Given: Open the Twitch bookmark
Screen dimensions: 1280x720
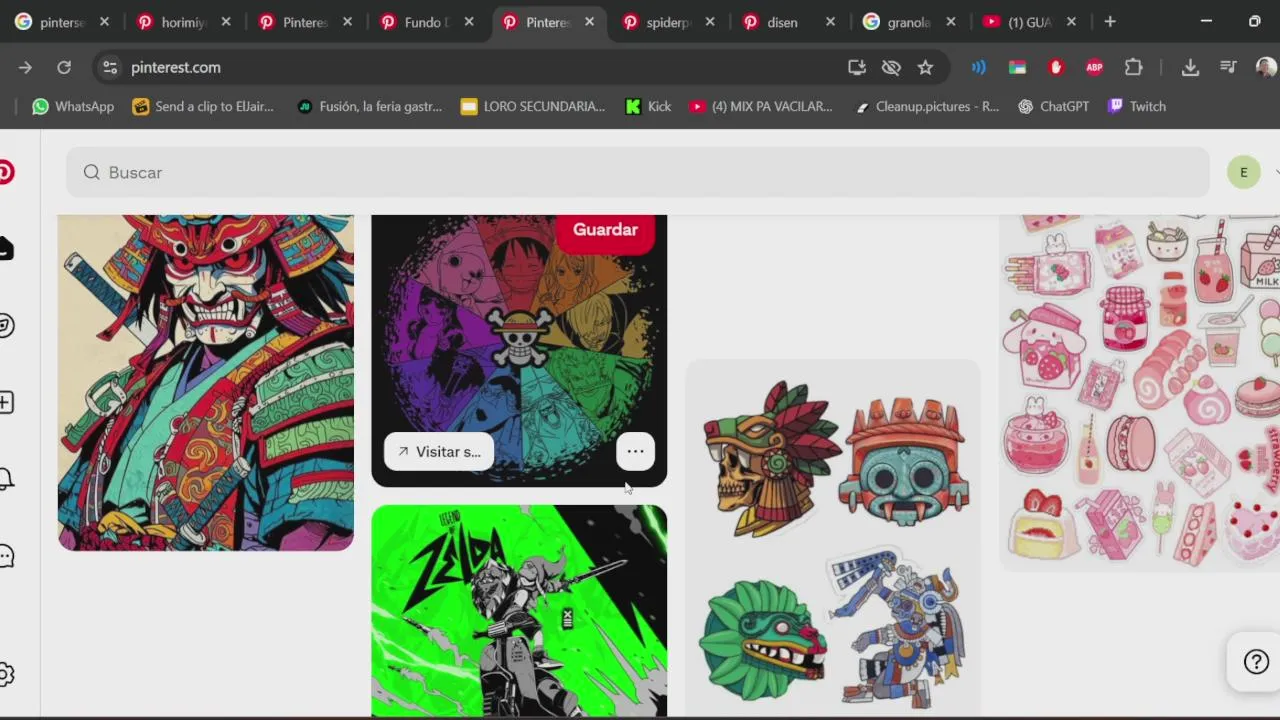Looking at the screenshot, I should (x=1137, y=106).
